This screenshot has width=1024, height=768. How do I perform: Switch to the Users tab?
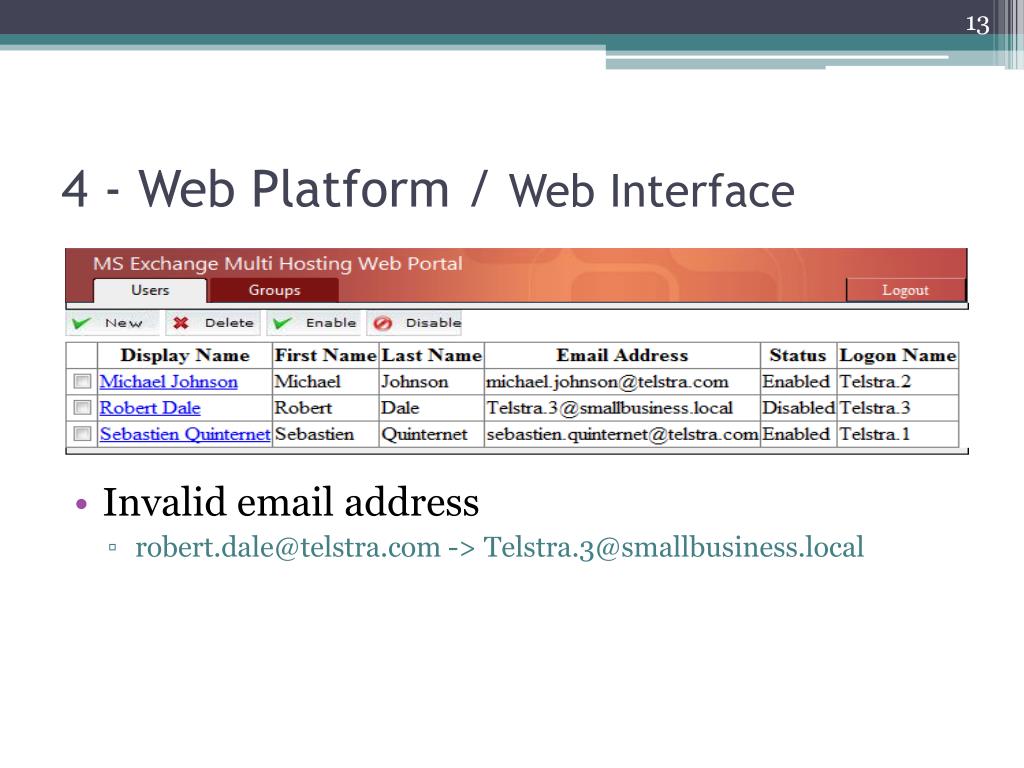pos(150,291)
